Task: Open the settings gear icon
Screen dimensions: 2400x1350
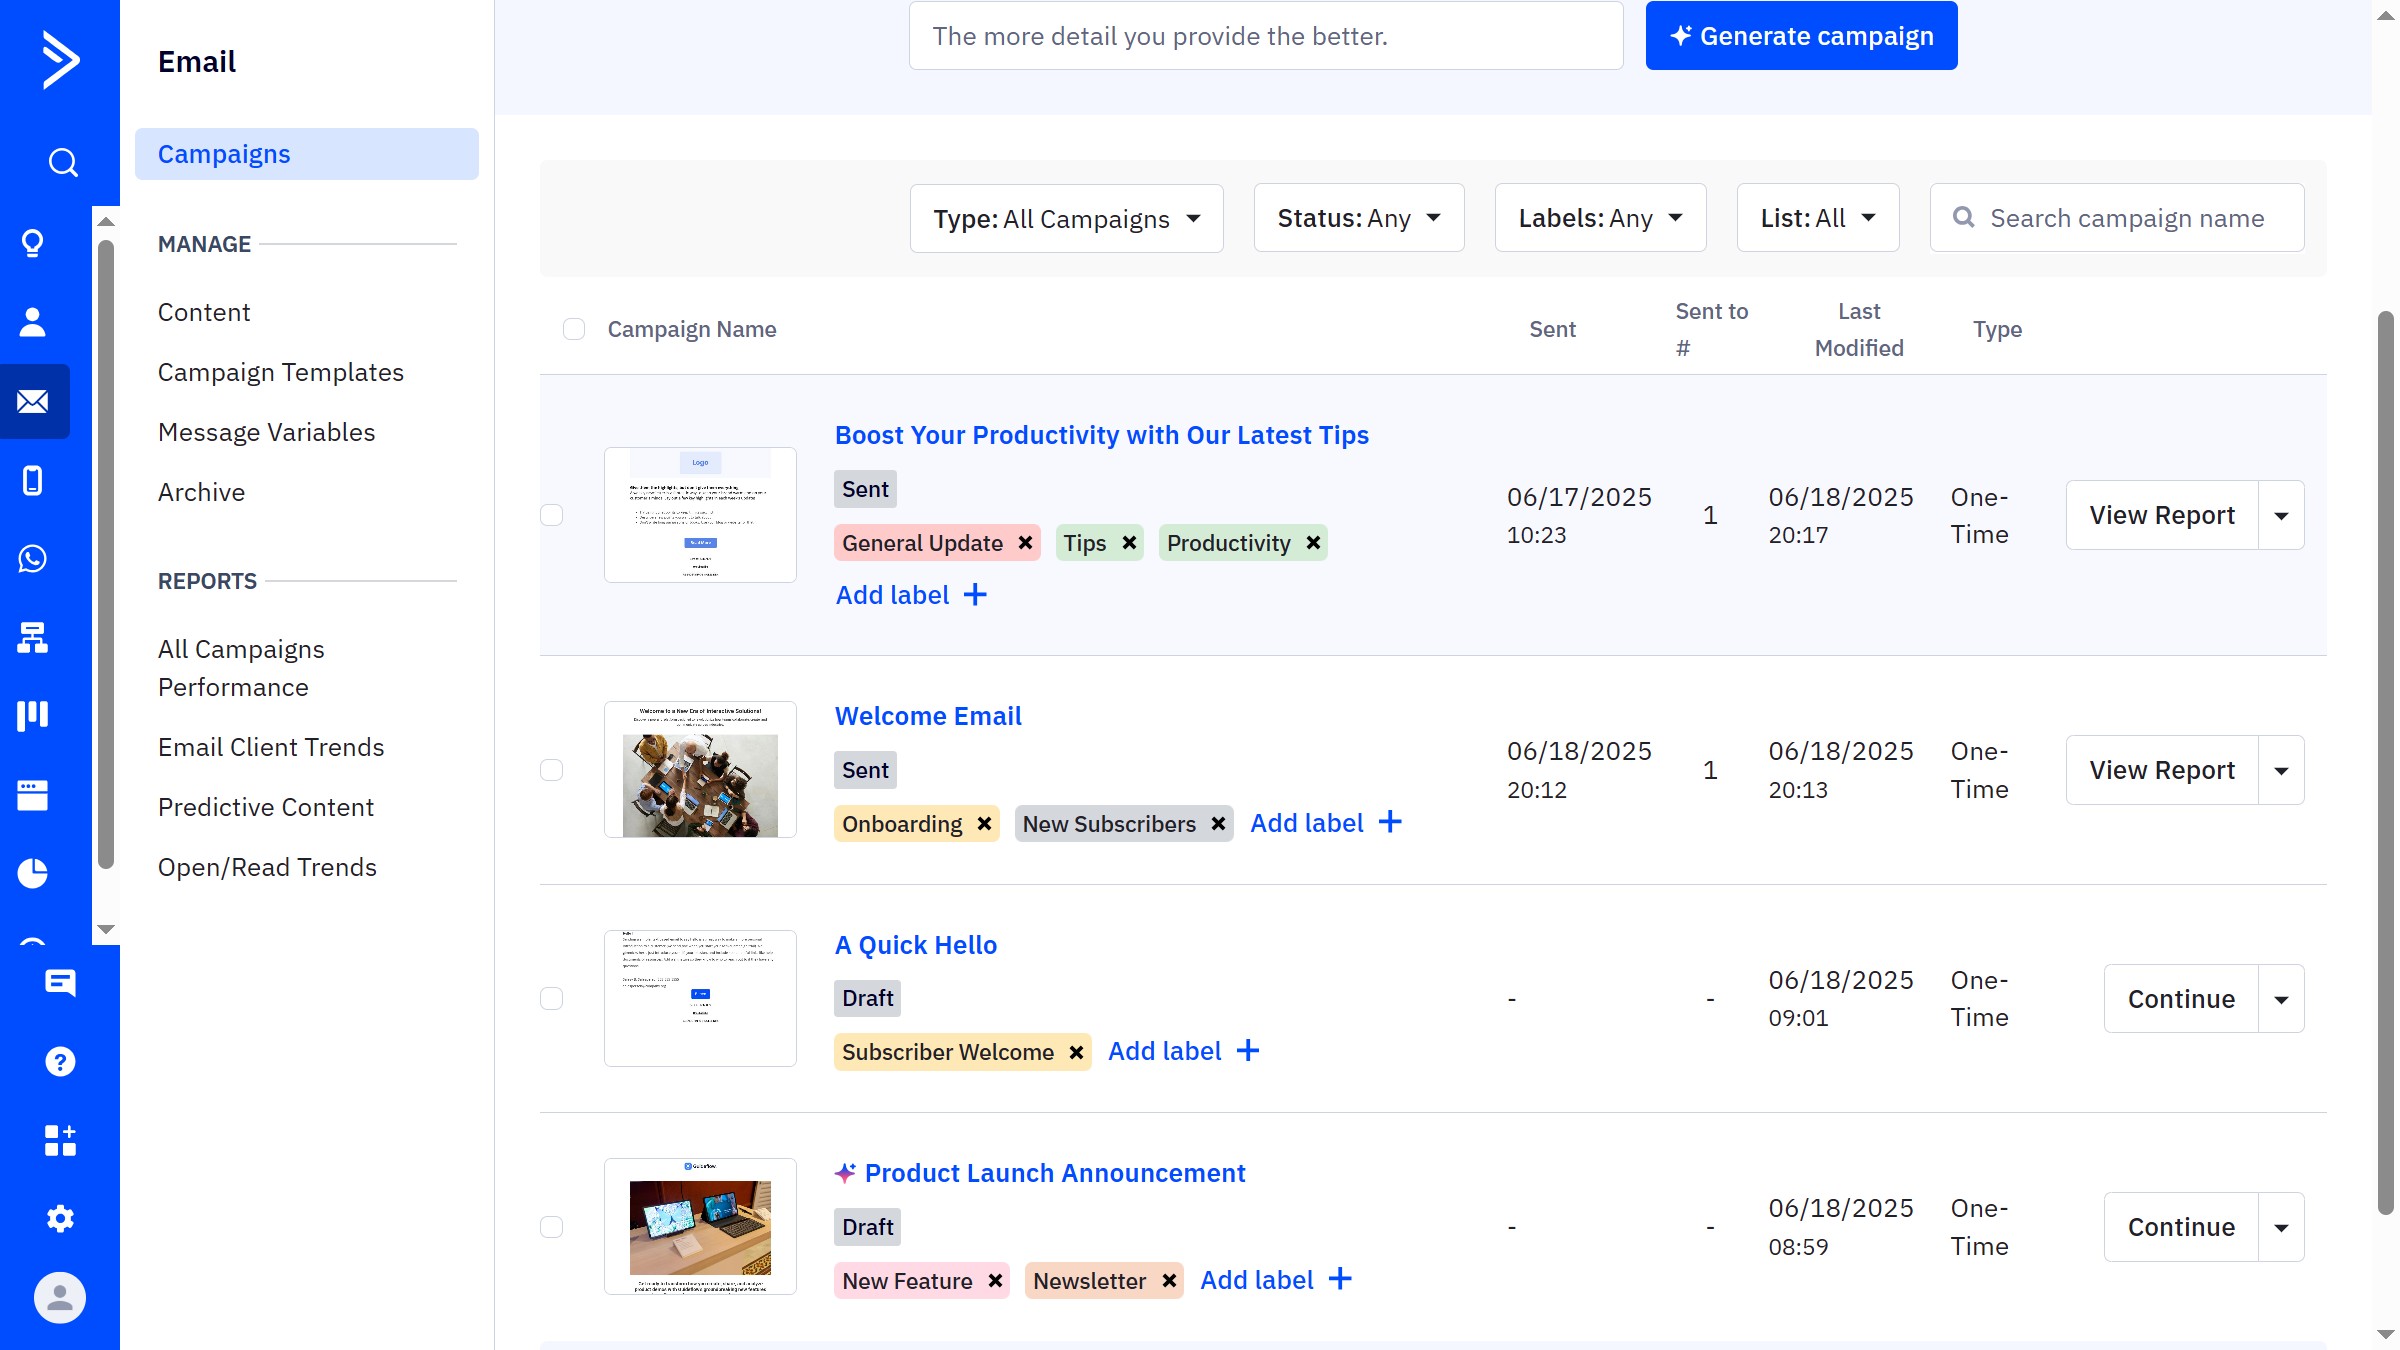Action: point(60,1219)
